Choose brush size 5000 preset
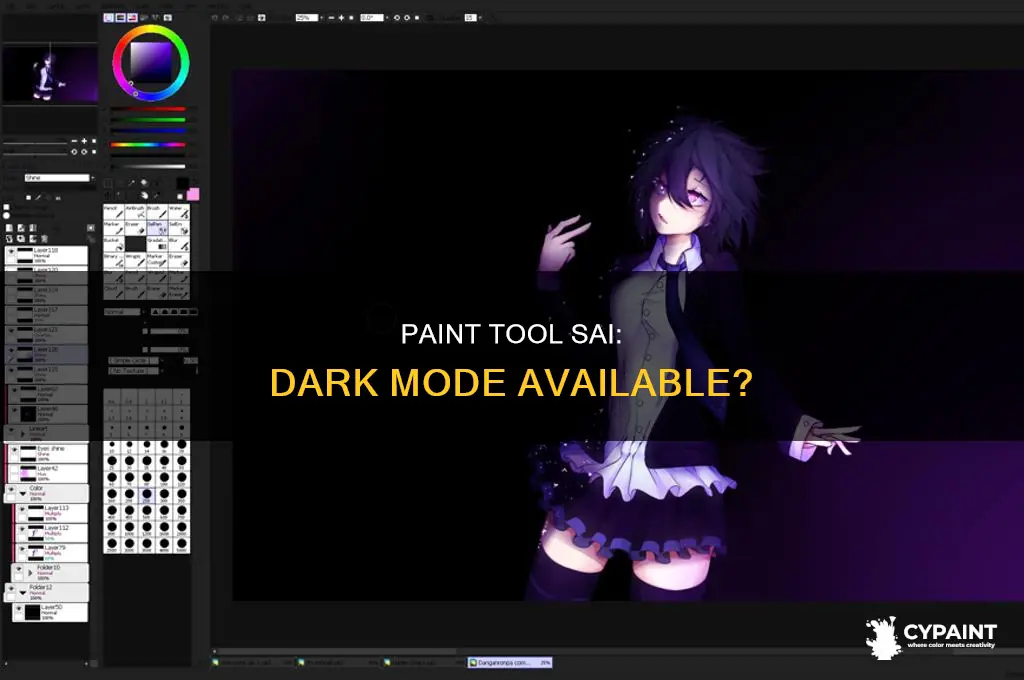The height and width of the screenshot is (680, 1024). click(x=181, y=545)
